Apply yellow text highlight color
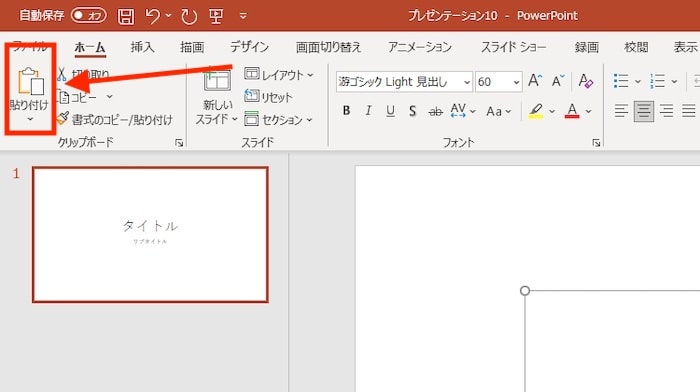The image size is (700, 392). click(536, 111)
